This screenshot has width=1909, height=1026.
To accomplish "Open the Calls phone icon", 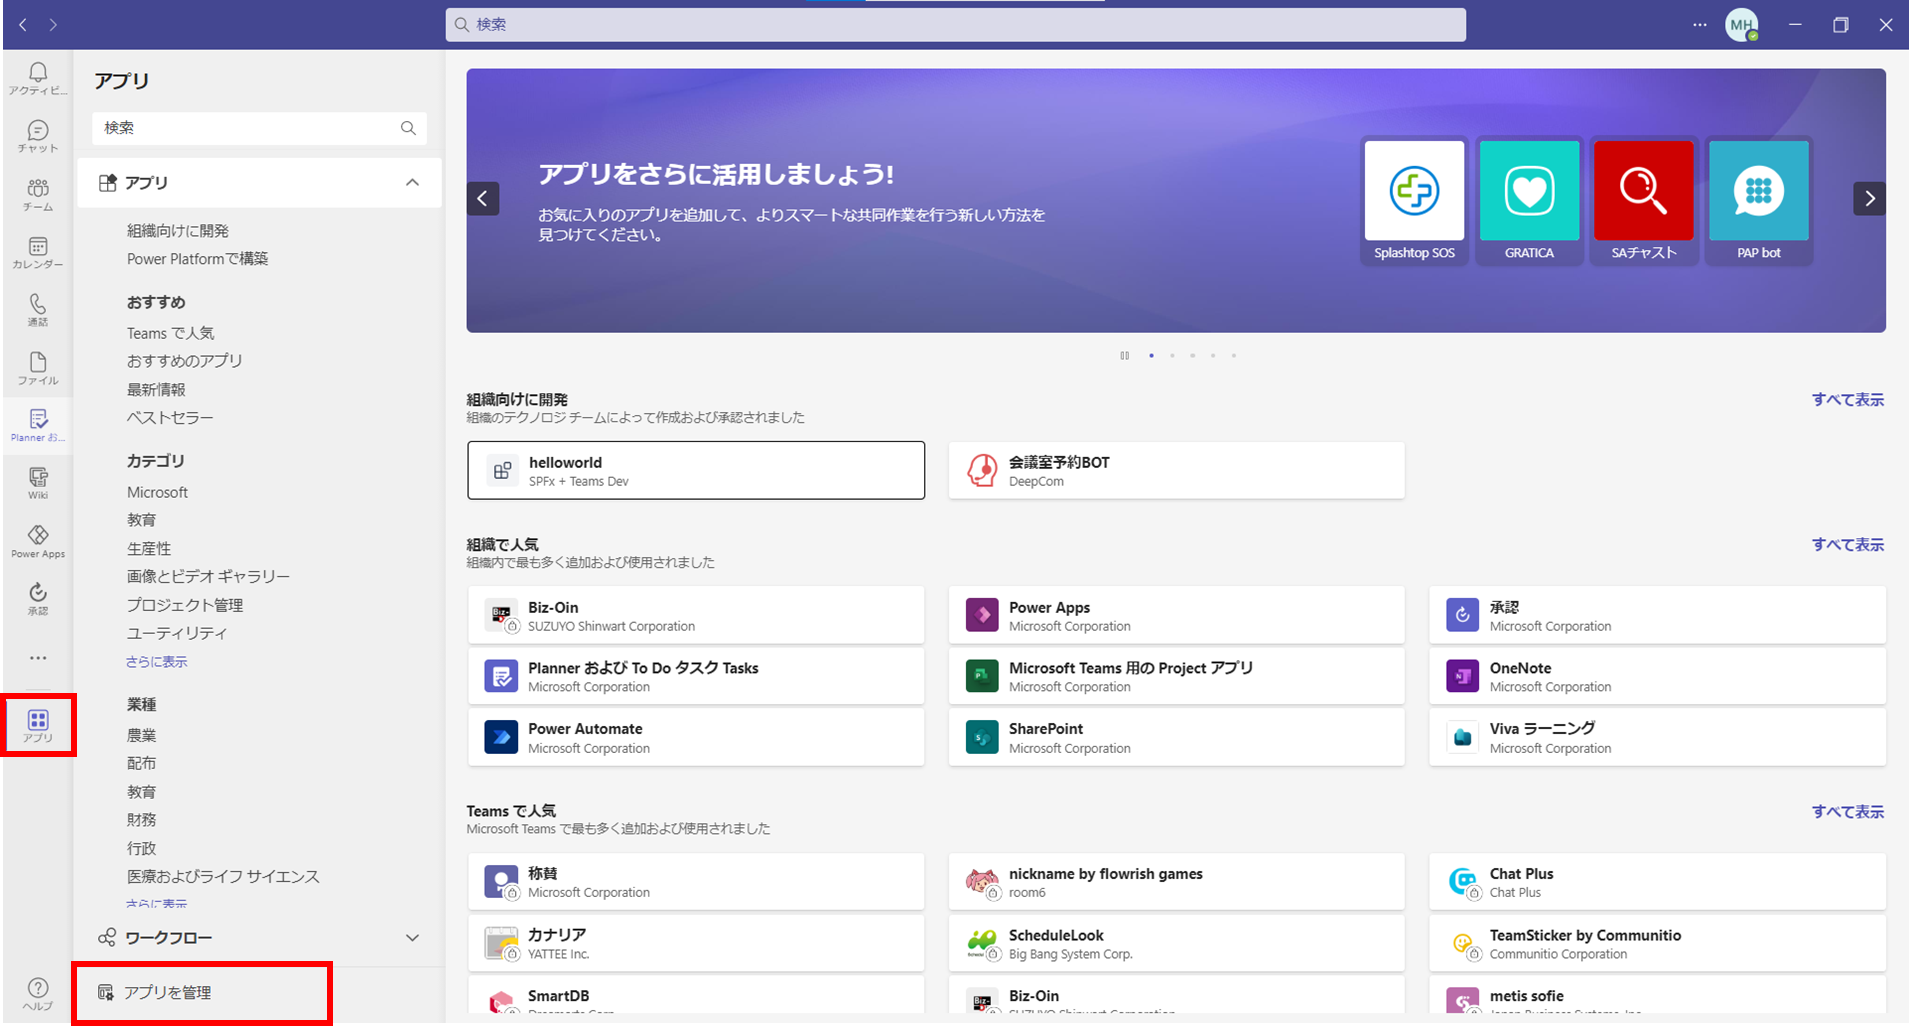I will click(x=38, y=310).
